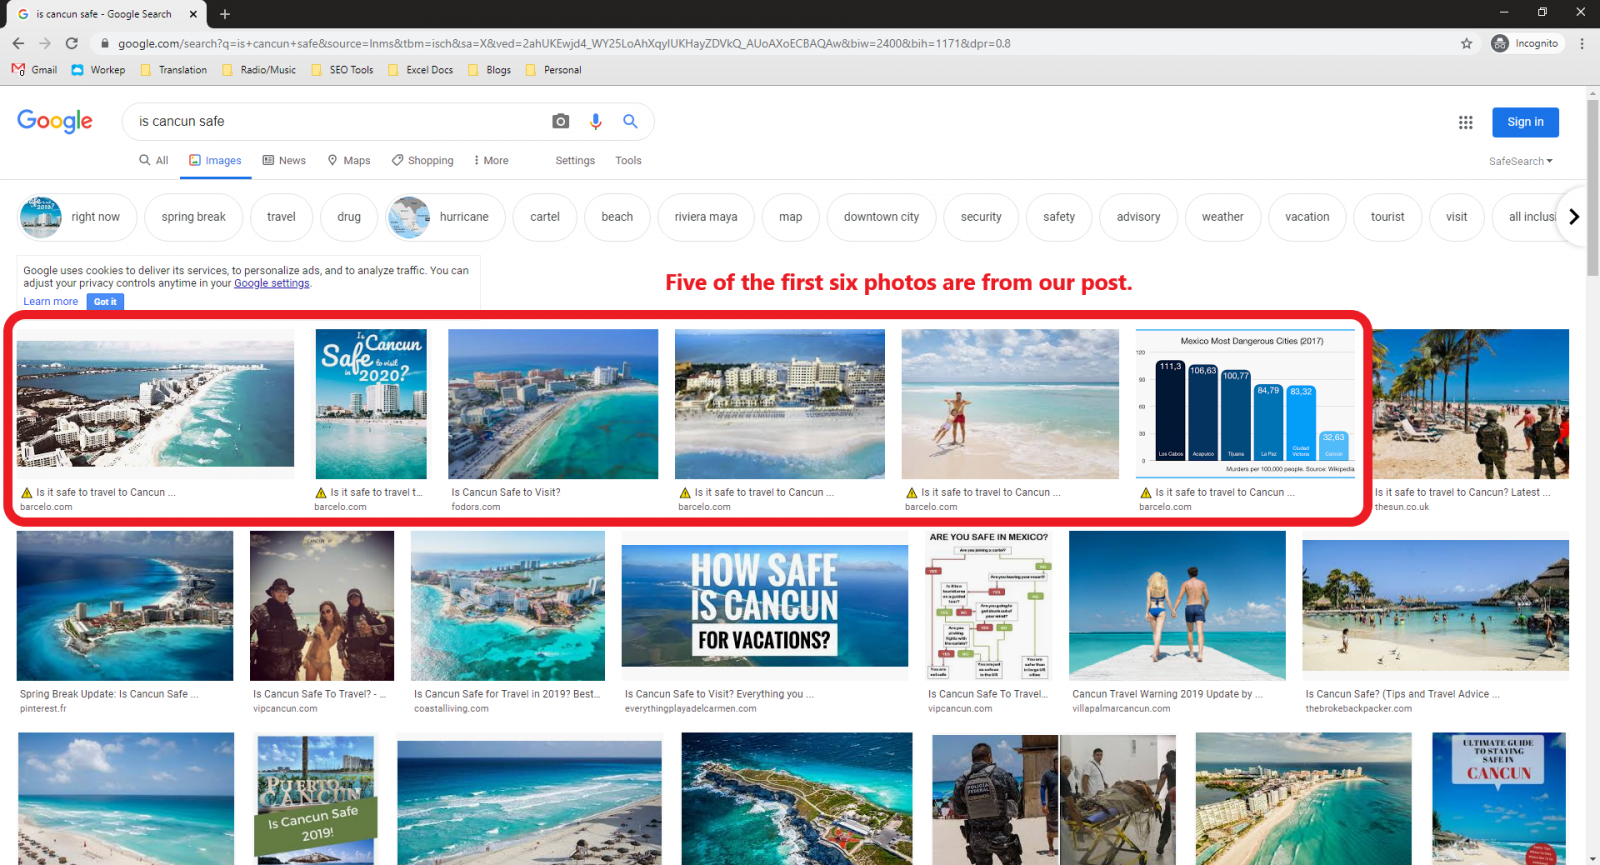Open the 'How Safe Is Cancun' thumbnail
The image size is (1600, 865).
tap(764, 606)
